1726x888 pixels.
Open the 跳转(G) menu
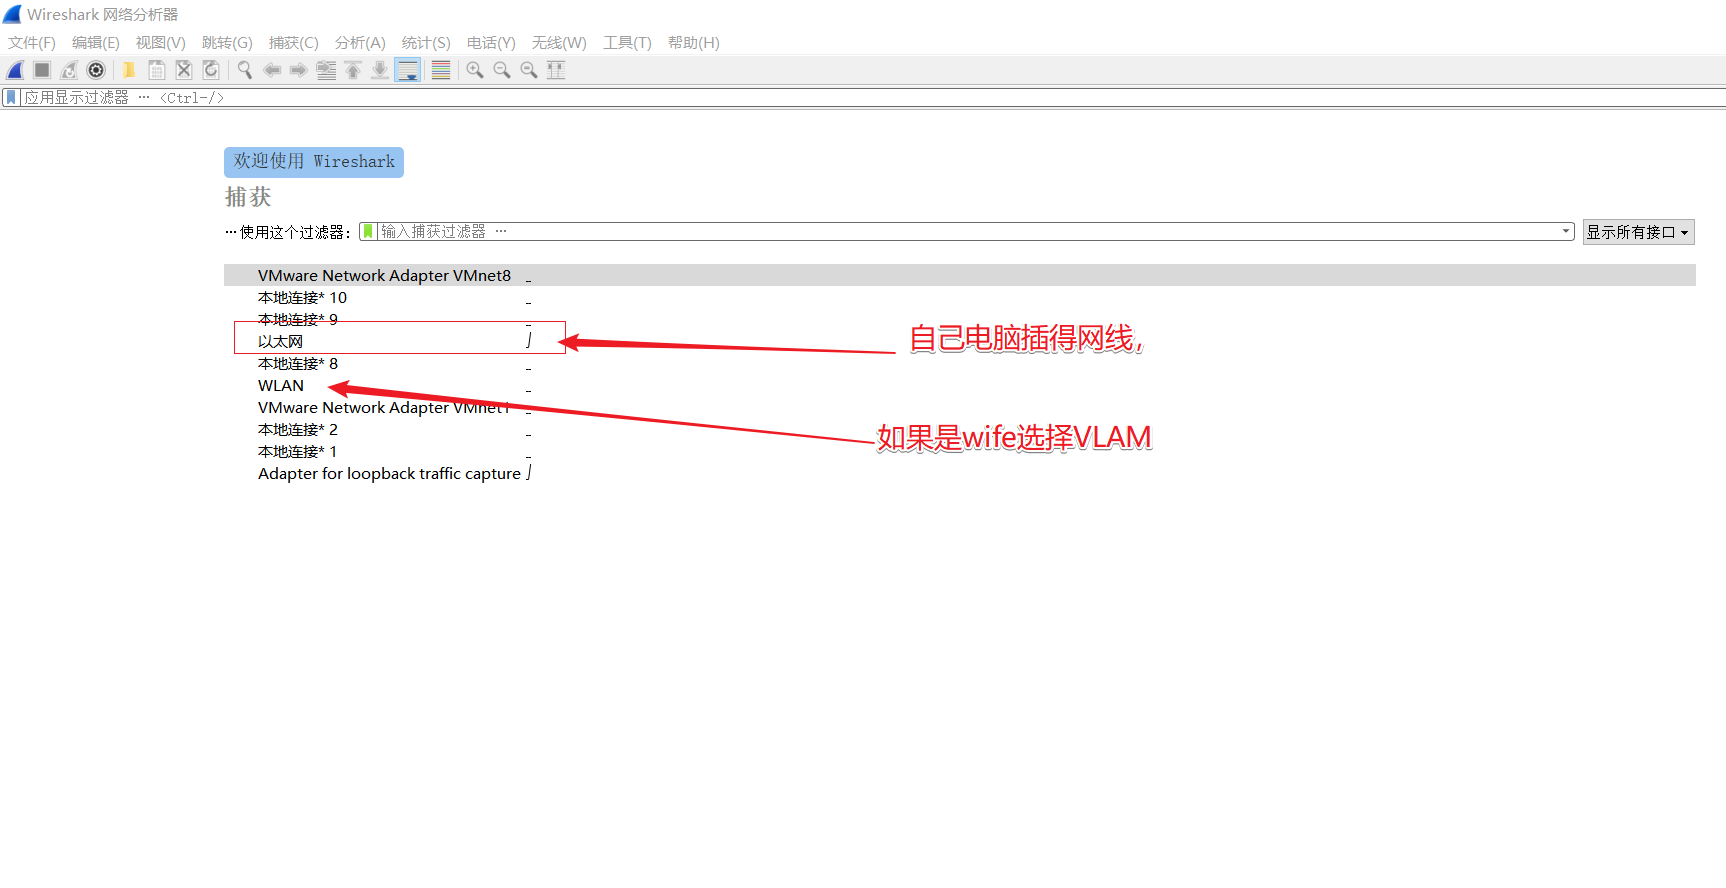tap(227, 42)
